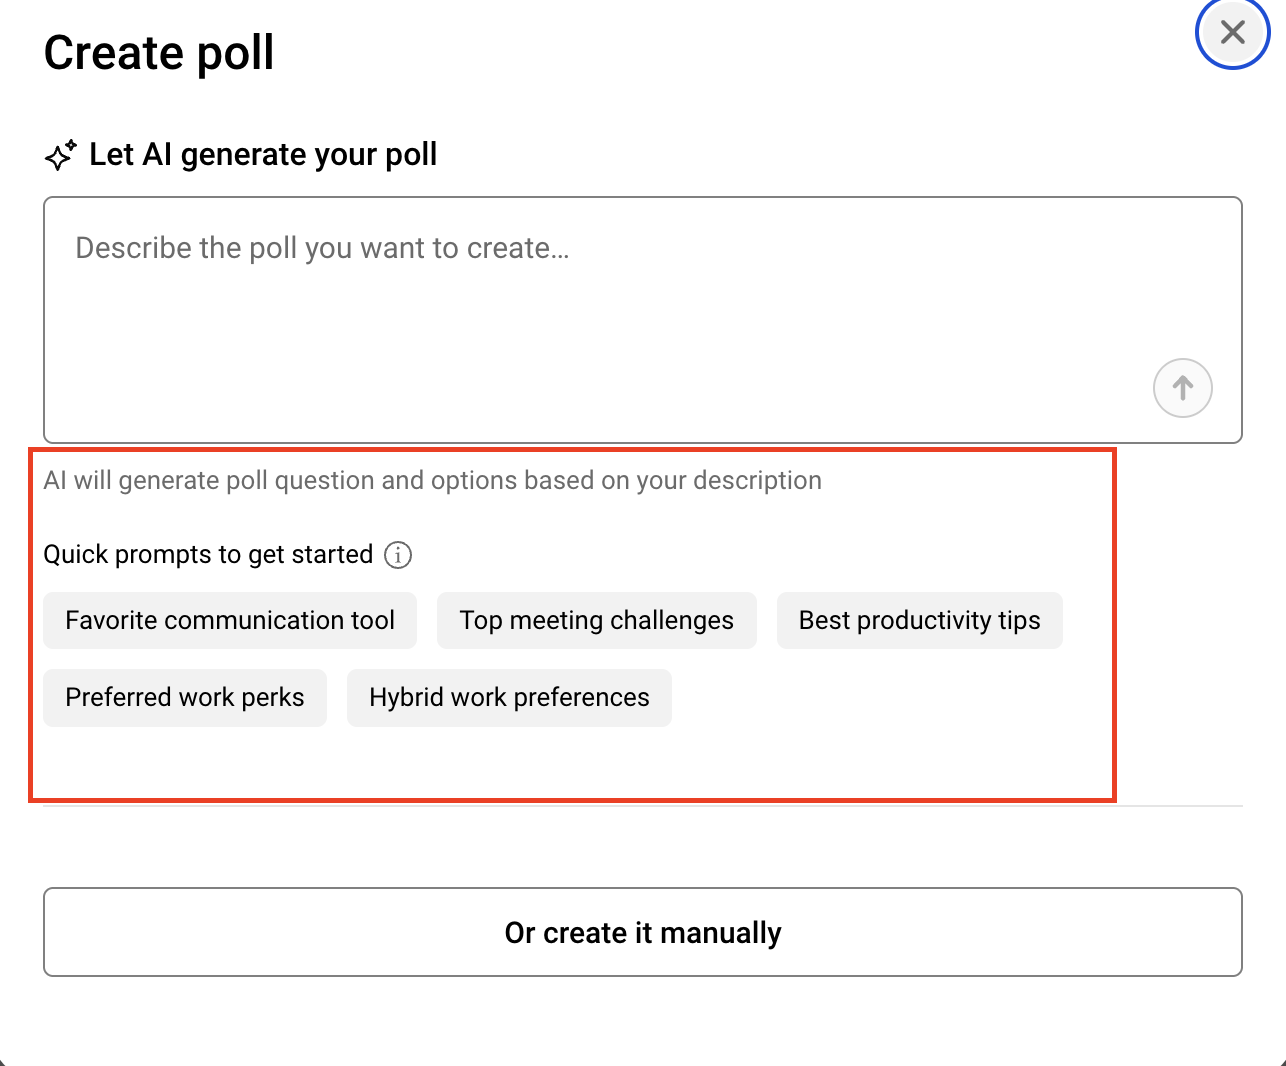
Task: Select Favorite communication tool prompt
Action: [230, 621]
